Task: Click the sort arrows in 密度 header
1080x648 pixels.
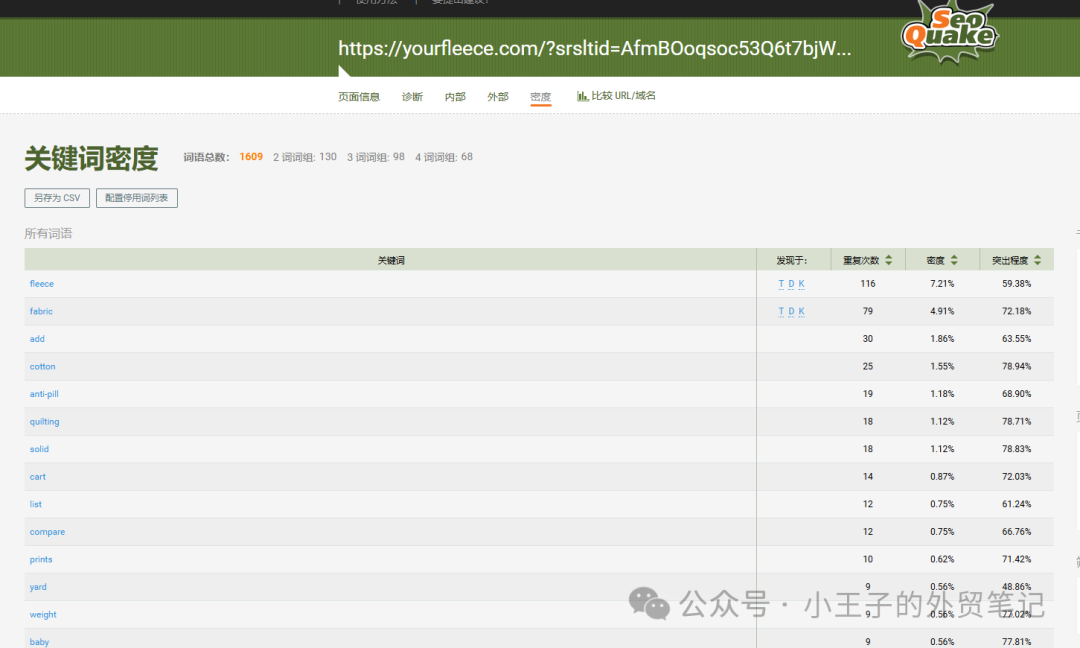Action: pyautogui.click(x=954, y=260)
